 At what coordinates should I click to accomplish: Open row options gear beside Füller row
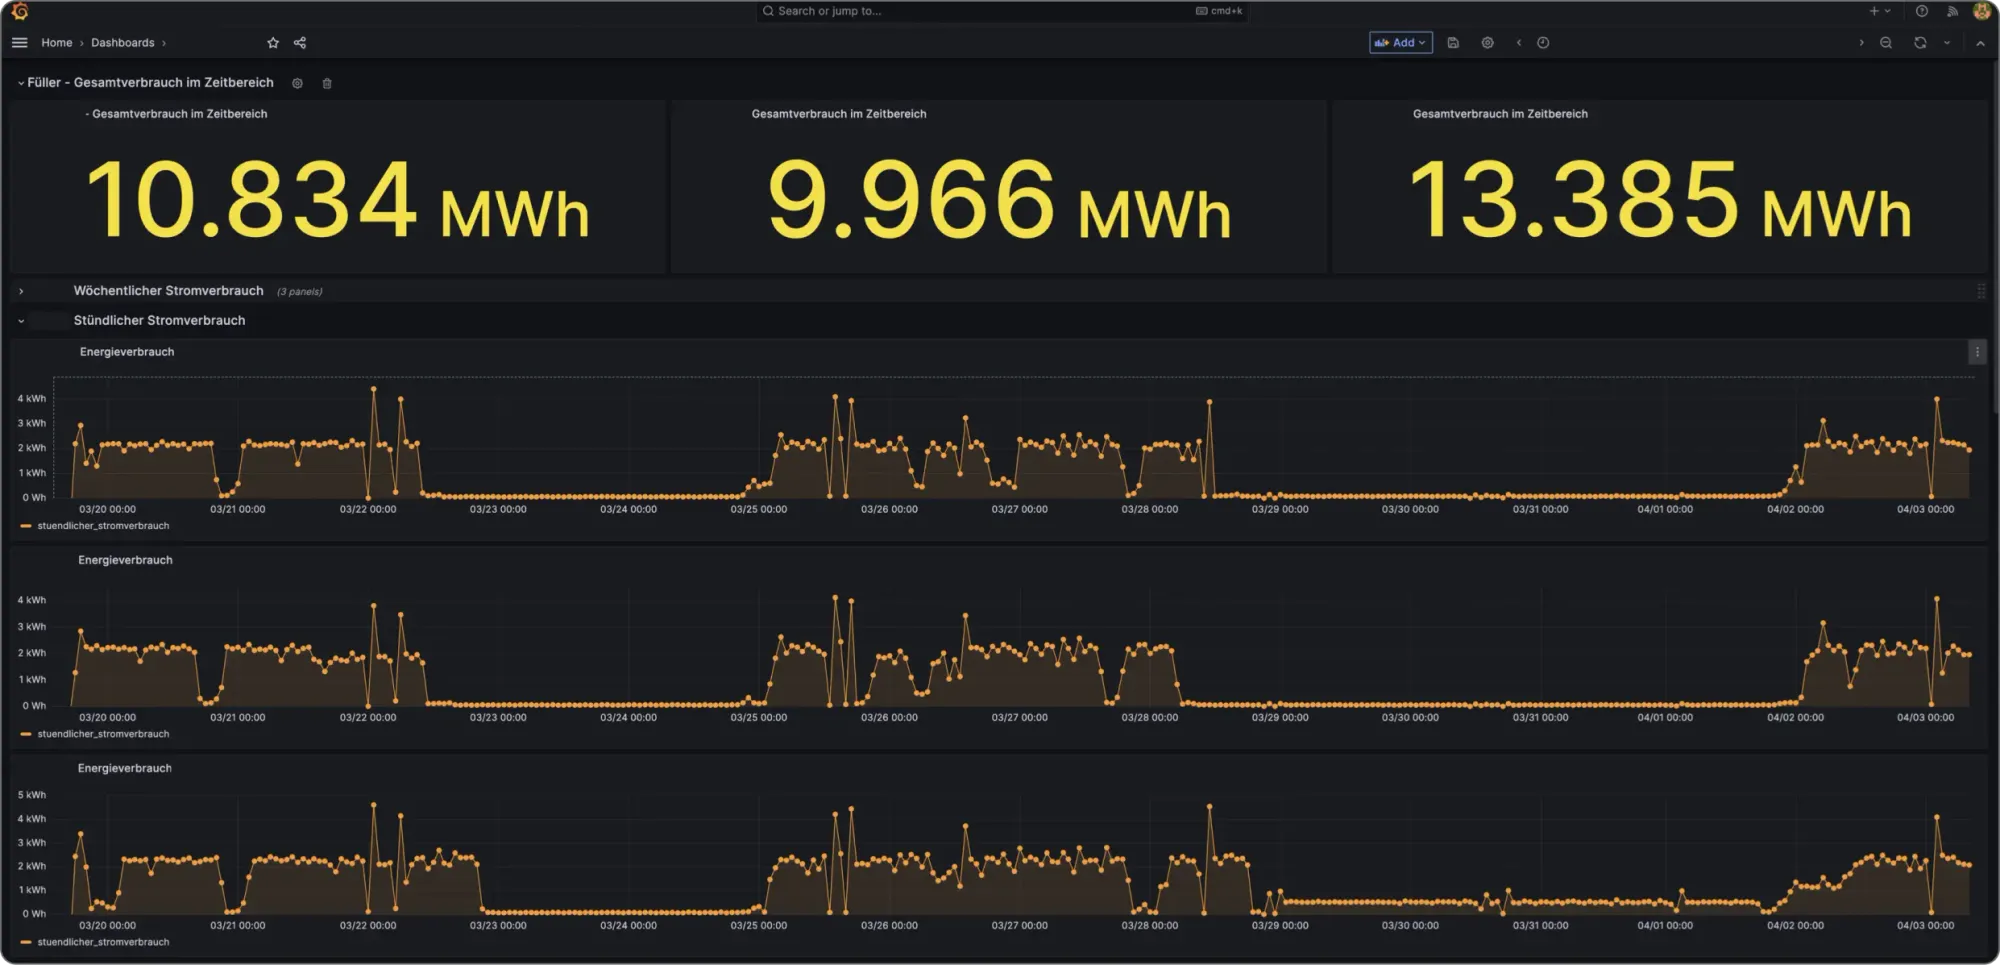[x=297, y=83]
